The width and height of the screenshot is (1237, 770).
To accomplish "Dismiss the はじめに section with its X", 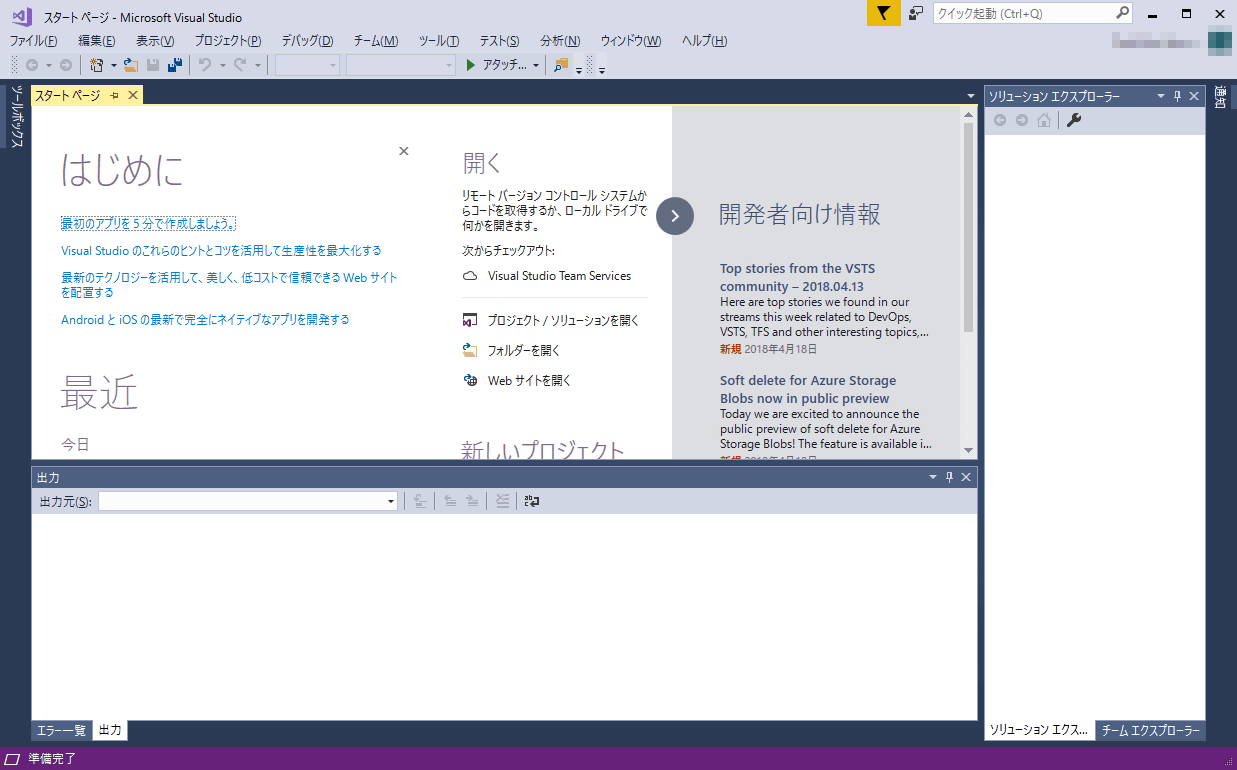I will coord(404,151).
